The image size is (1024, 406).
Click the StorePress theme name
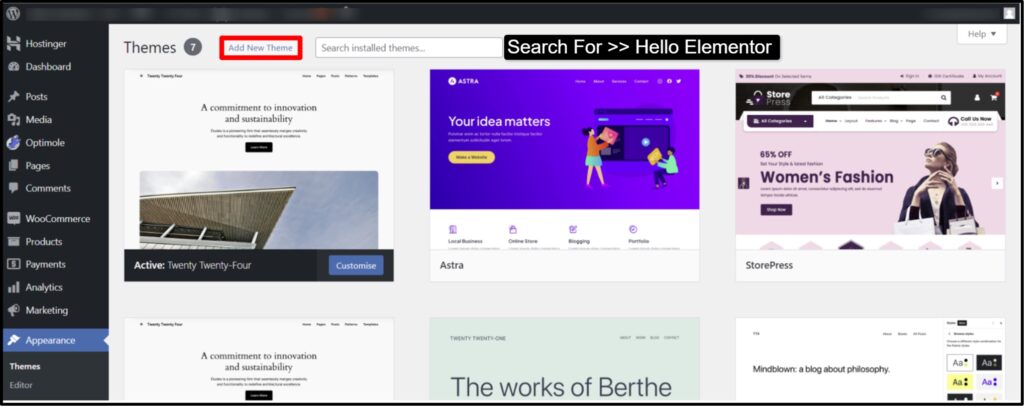click(769, 266)
